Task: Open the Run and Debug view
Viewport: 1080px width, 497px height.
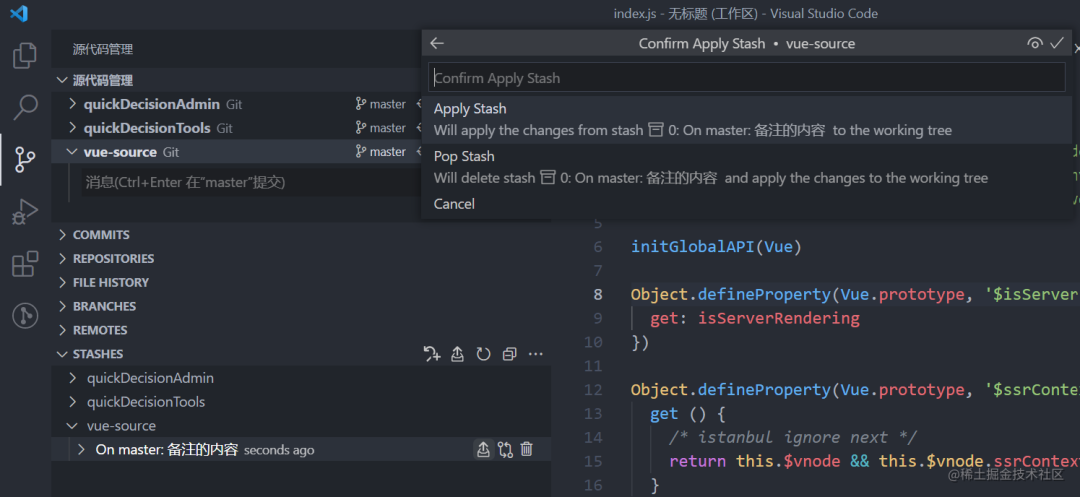Action: (25, 211)
